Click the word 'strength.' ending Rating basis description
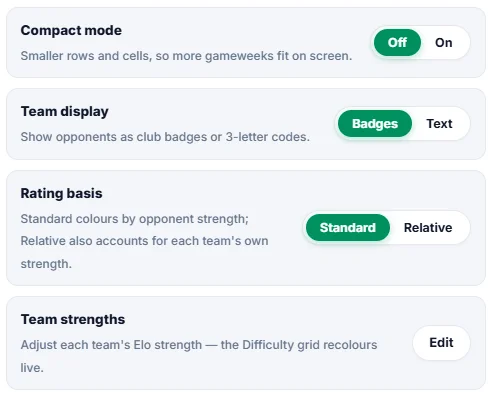The width and height of the screenshot is (501, 396). pyautogui.click(x=46, y=264)
